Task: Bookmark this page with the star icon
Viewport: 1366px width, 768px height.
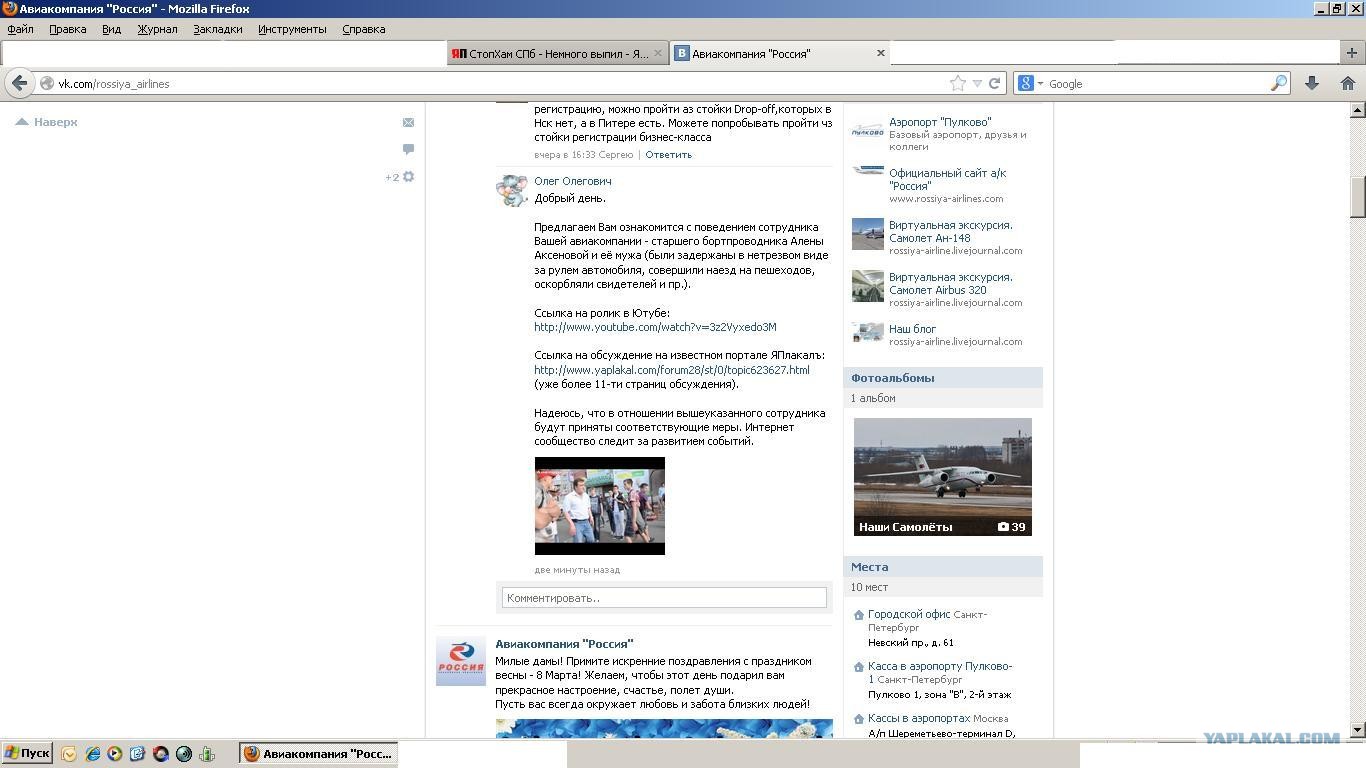Action: pyautogui.click(x=958, y=83)
